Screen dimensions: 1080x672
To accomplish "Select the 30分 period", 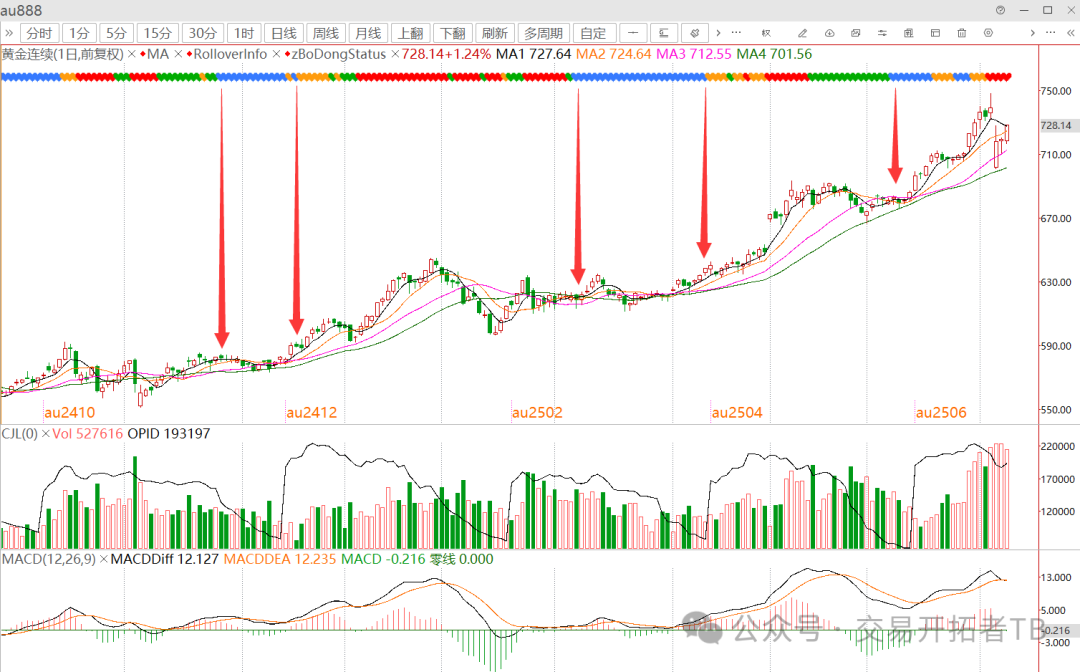I will tap(202, 33).
